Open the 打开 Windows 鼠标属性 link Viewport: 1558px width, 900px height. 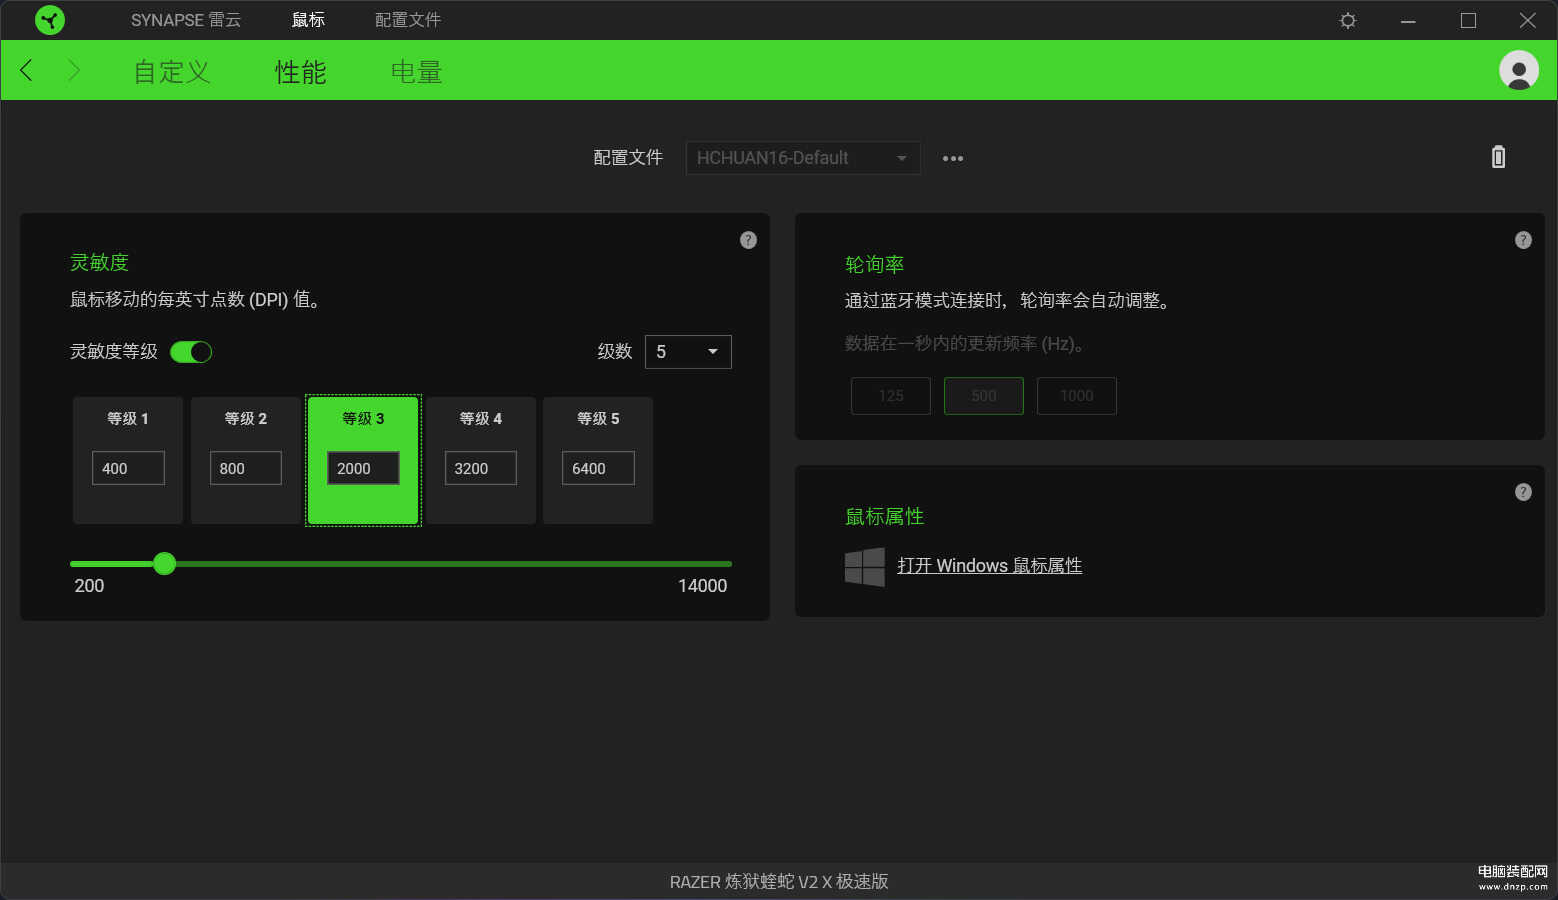pyautogui.click(x=989, y=566)
